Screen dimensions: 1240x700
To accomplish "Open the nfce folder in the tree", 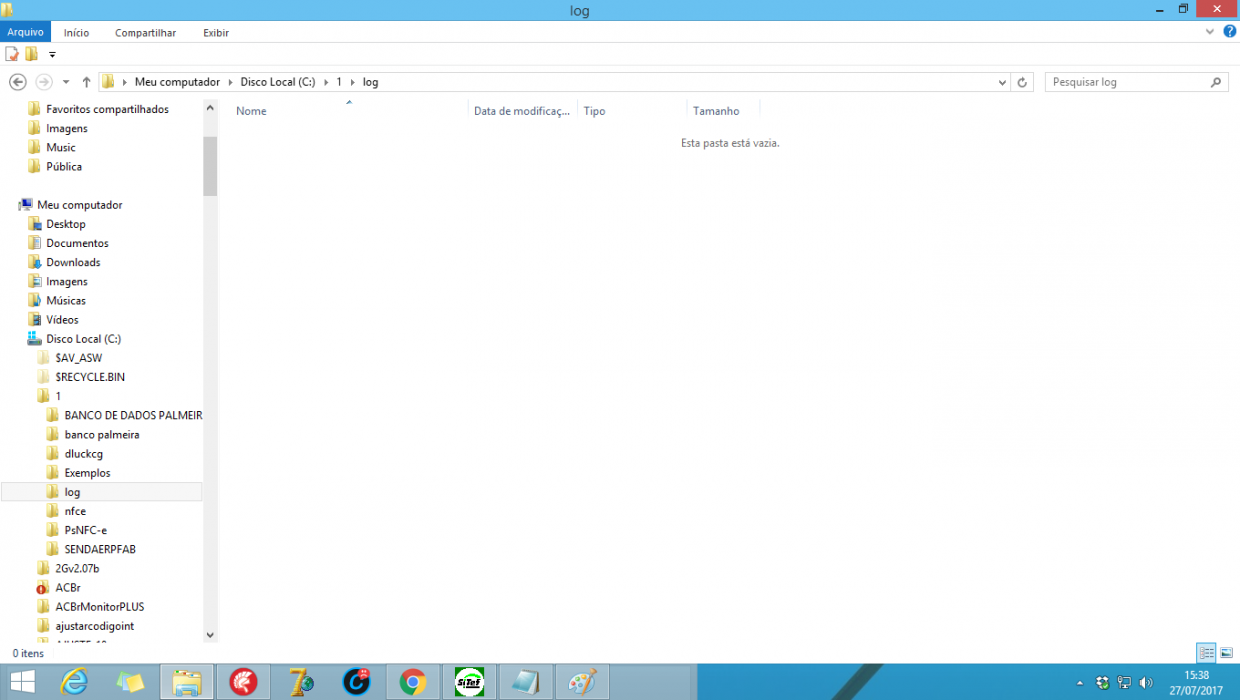I will point(75,511).
